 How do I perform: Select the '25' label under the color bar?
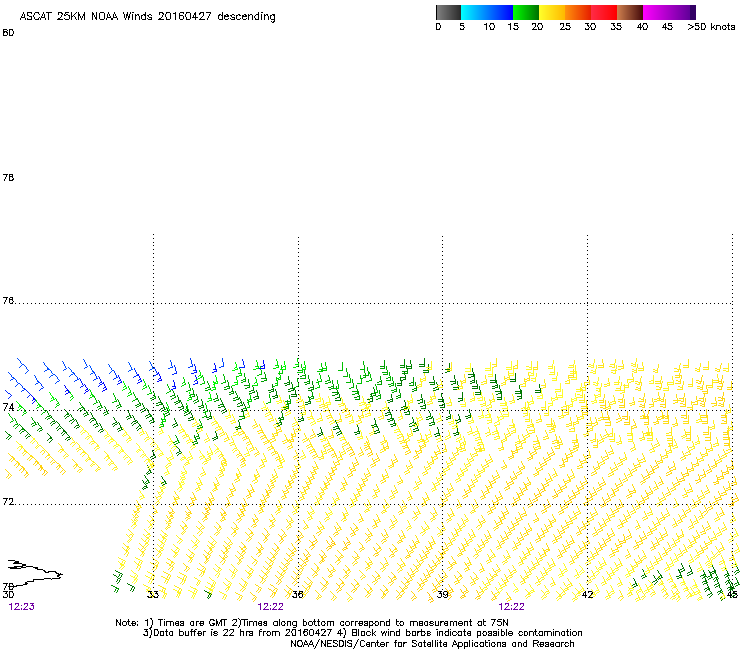(565, 27)
